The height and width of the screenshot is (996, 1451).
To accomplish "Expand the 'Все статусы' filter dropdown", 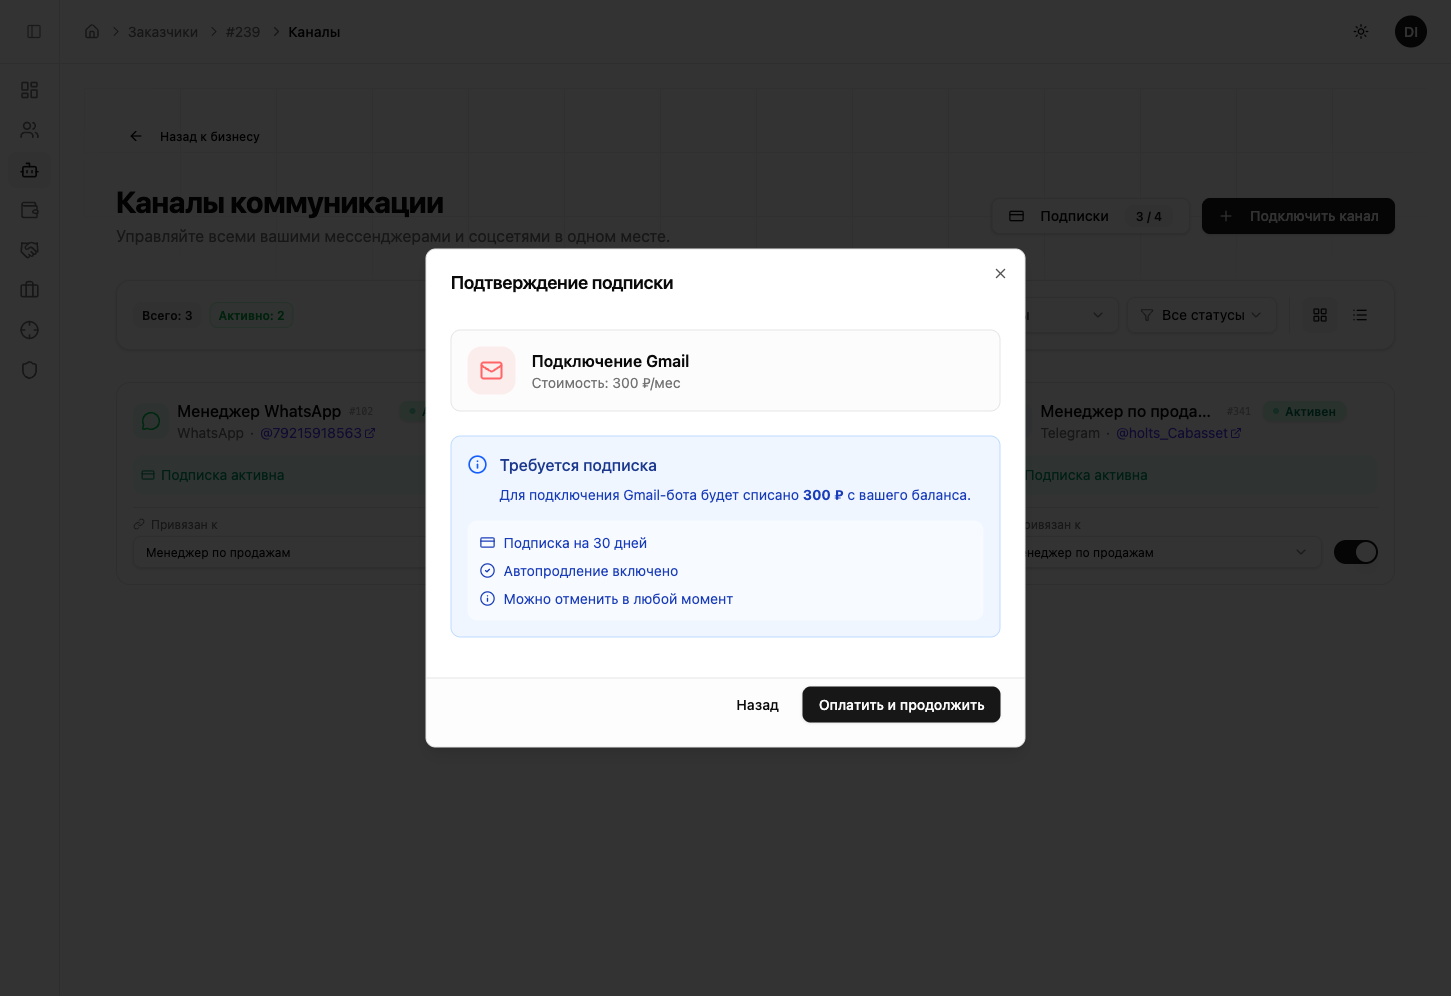I will (x=1202, y=315).
